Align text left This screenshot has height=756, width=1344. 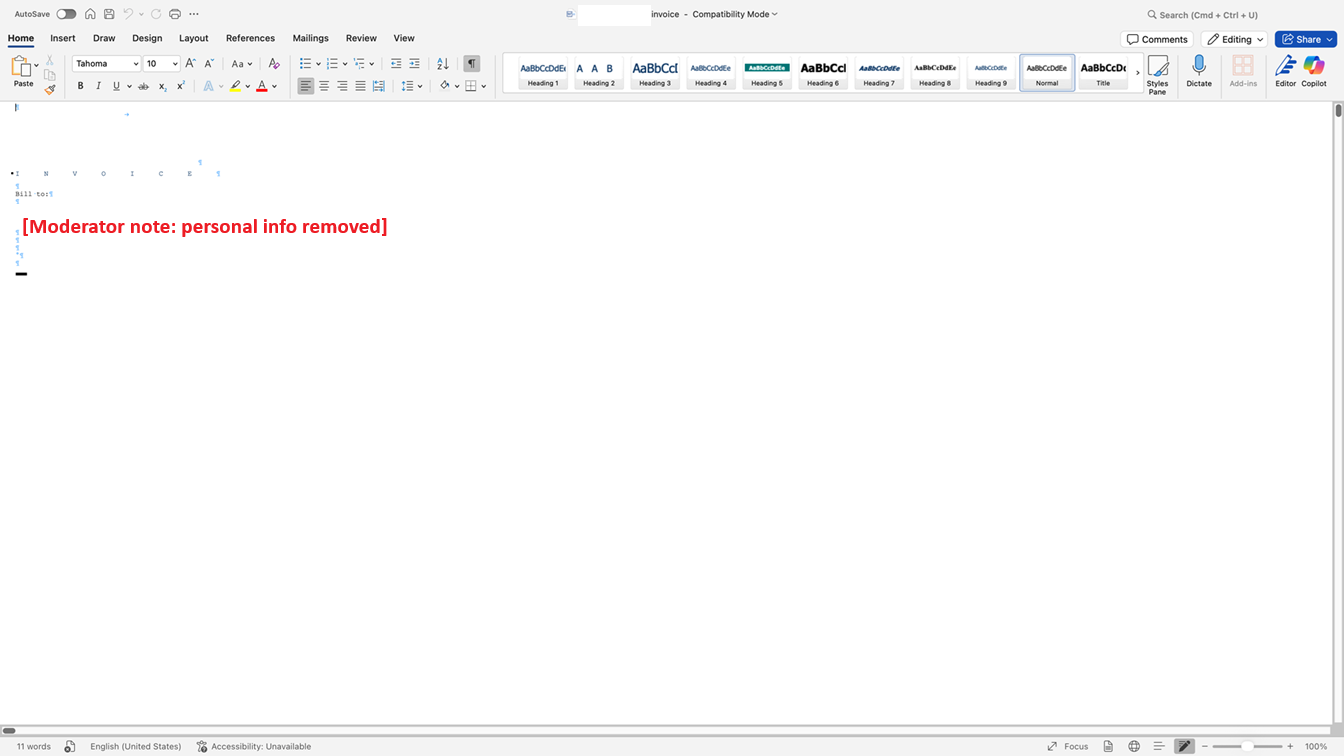[x=306, y=86]
